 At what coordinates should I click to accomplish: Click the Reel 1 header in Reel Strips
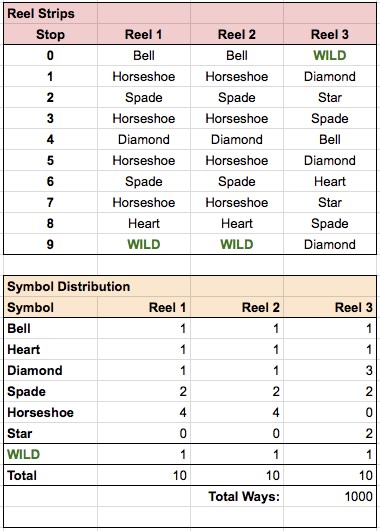[144, 34]
